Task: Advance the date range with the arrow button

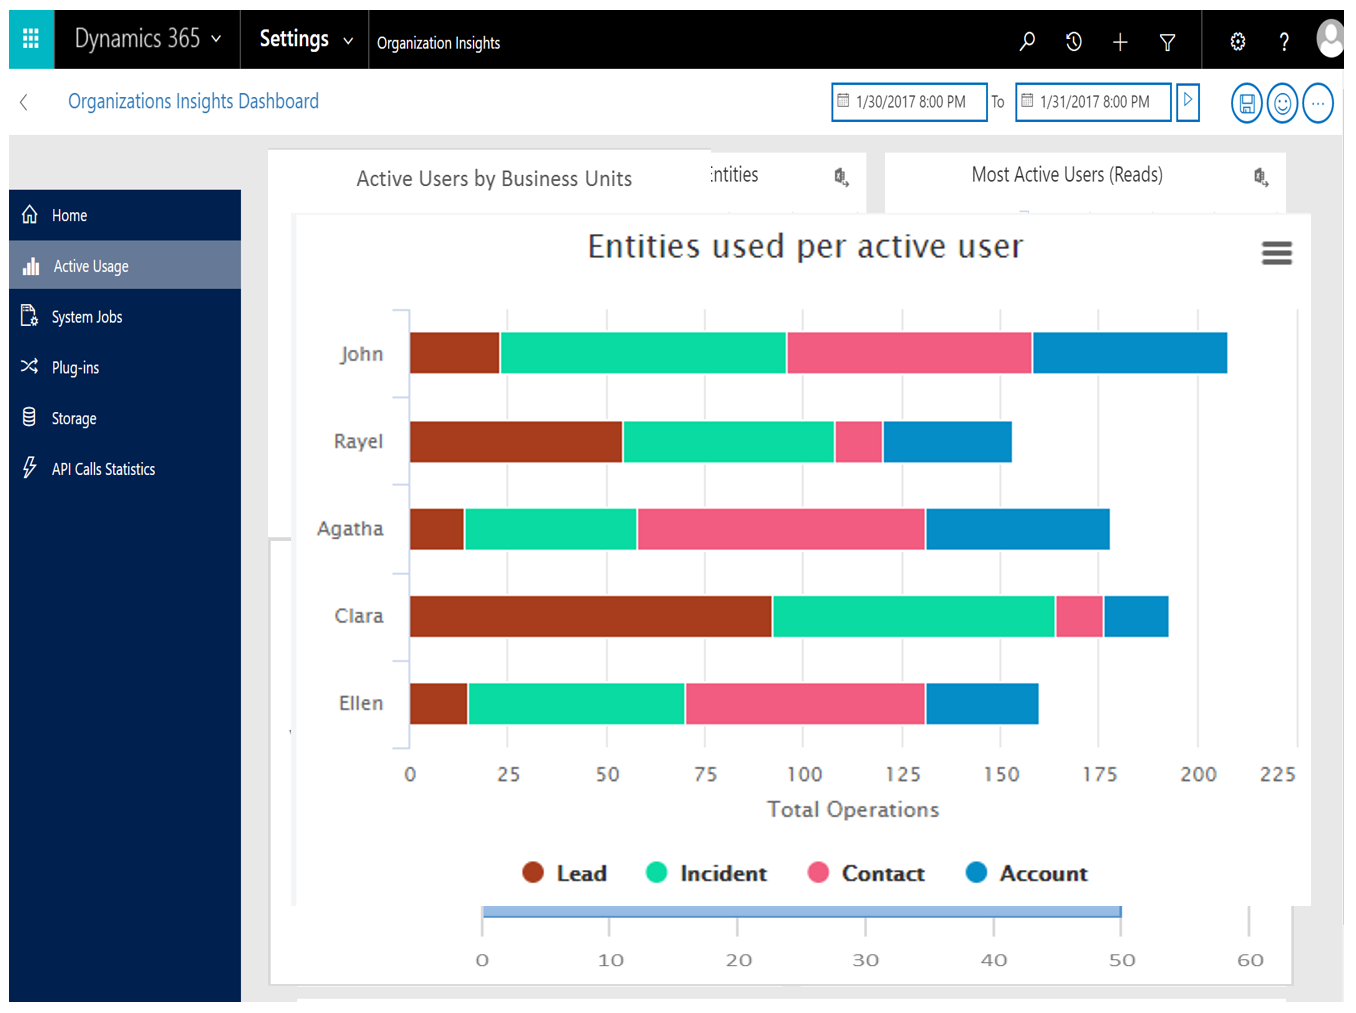Action: pyautogui.click(x=1188, y=102)
